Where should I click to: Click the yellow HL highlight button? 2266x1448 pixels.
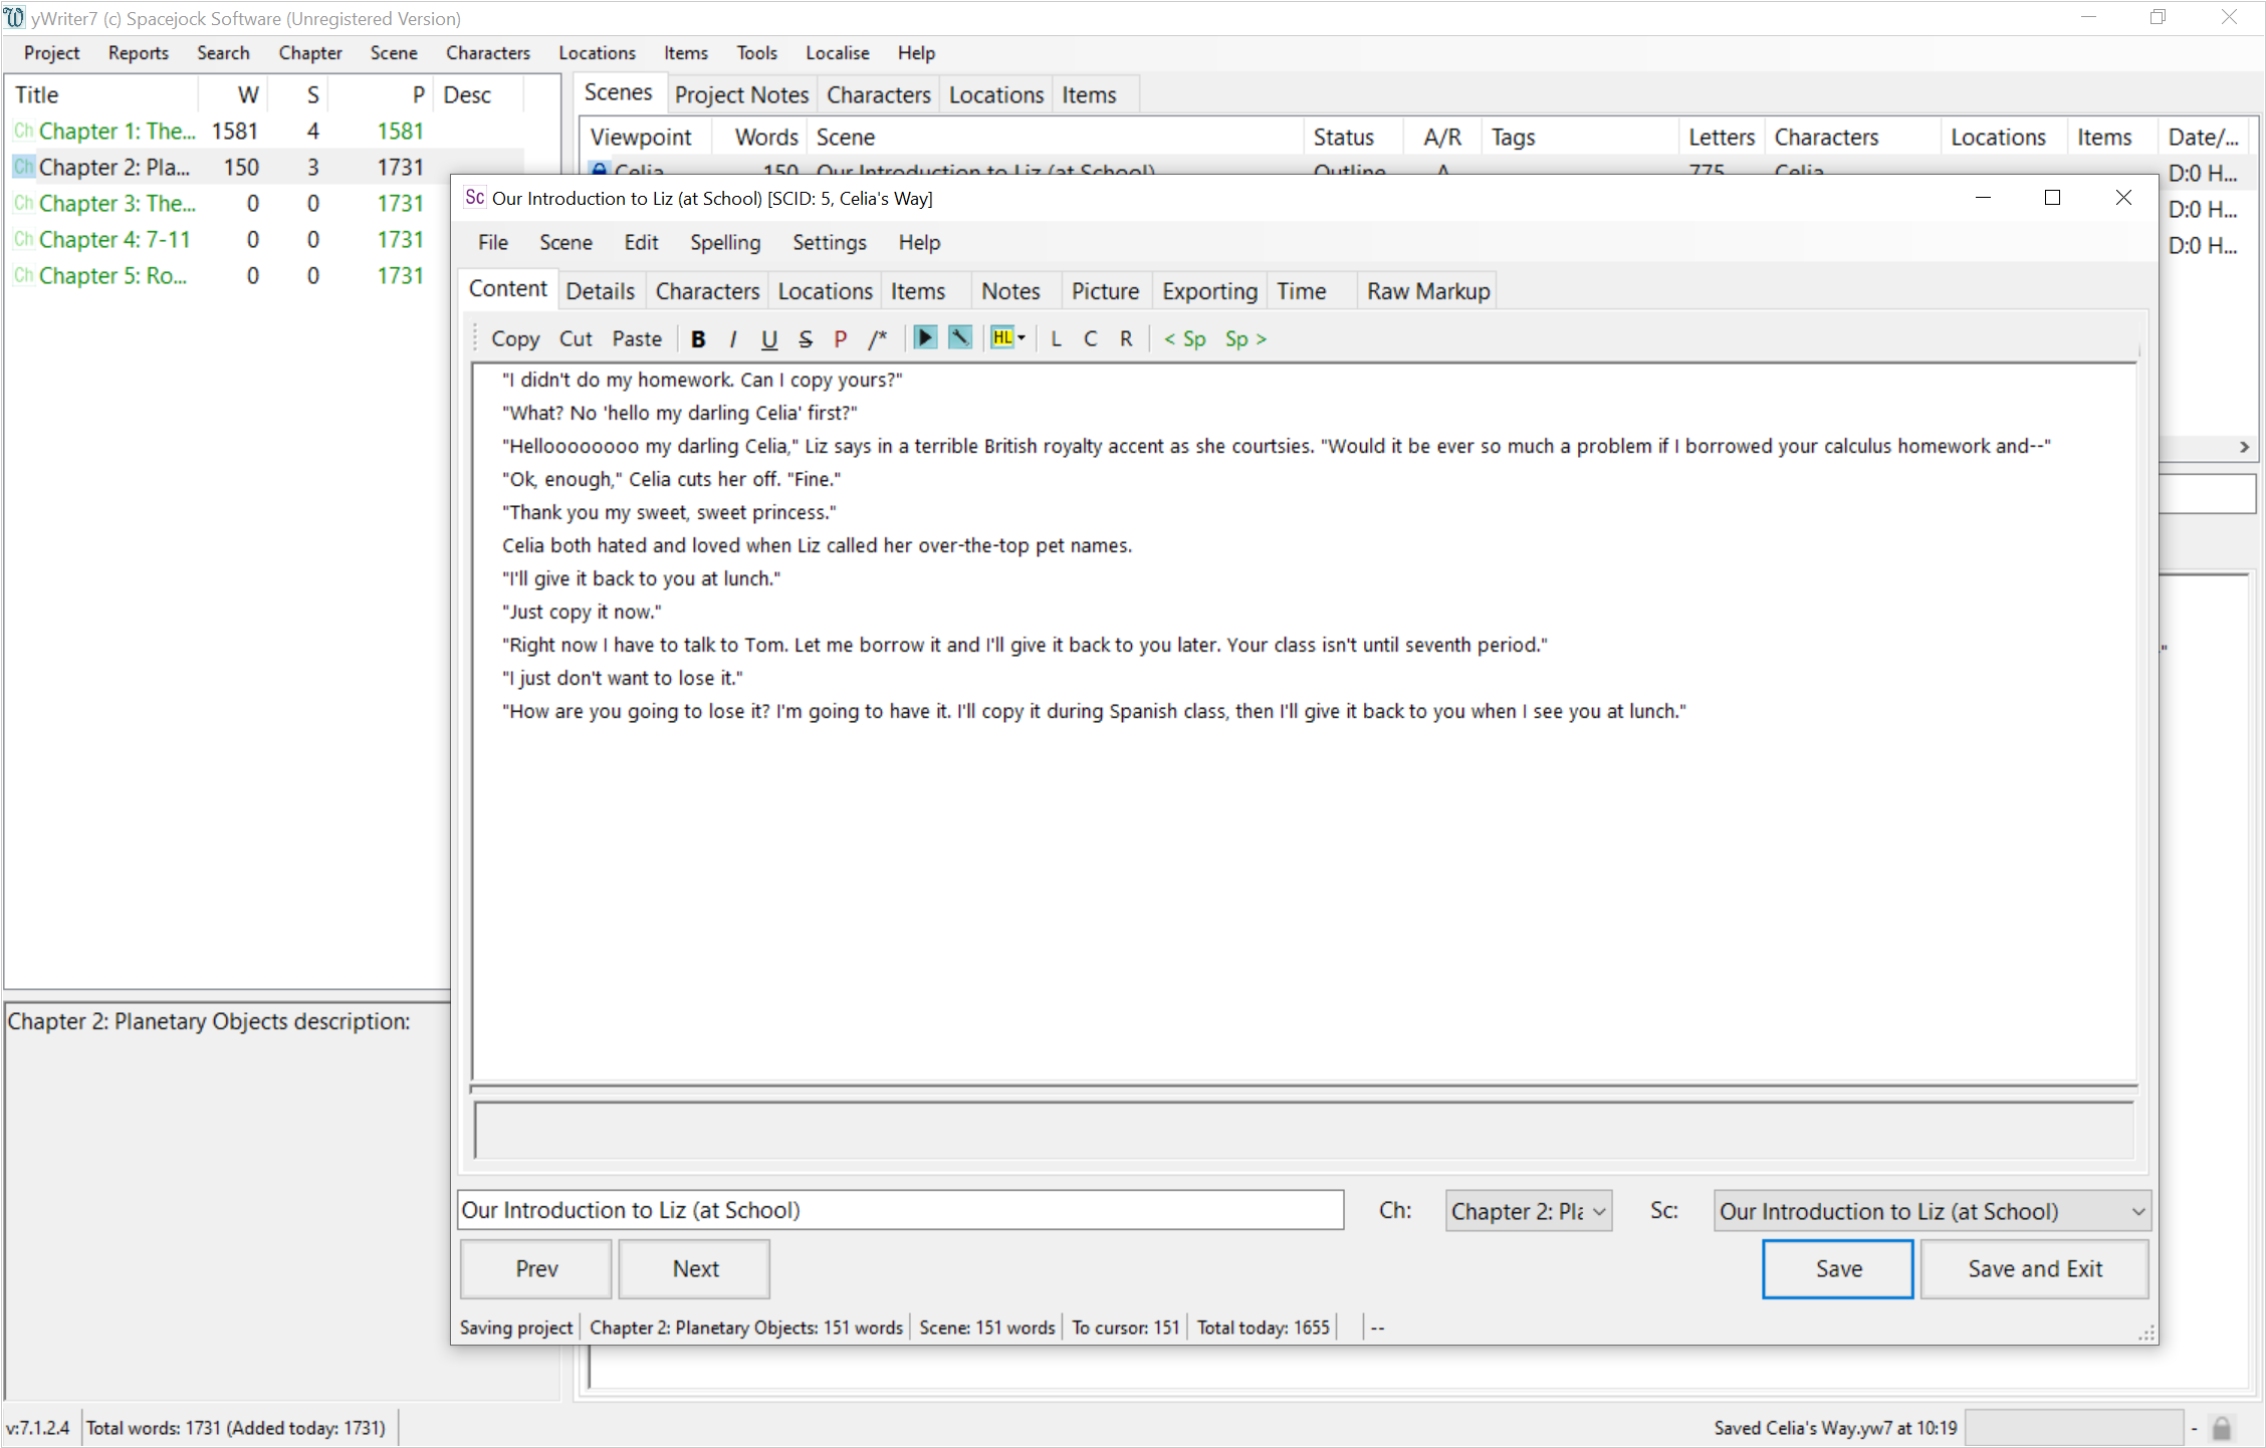[x=1002, y=338]
